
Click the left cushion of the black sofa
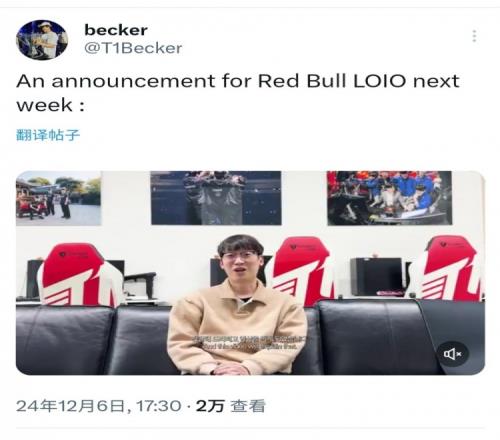[x=65, y=340]
